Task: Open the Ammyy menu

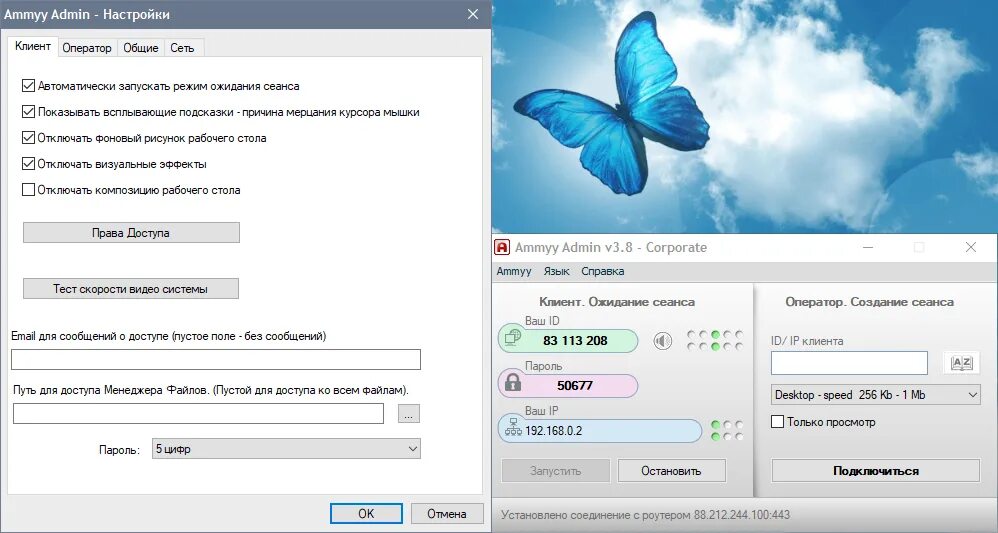Action: point(514,271)
